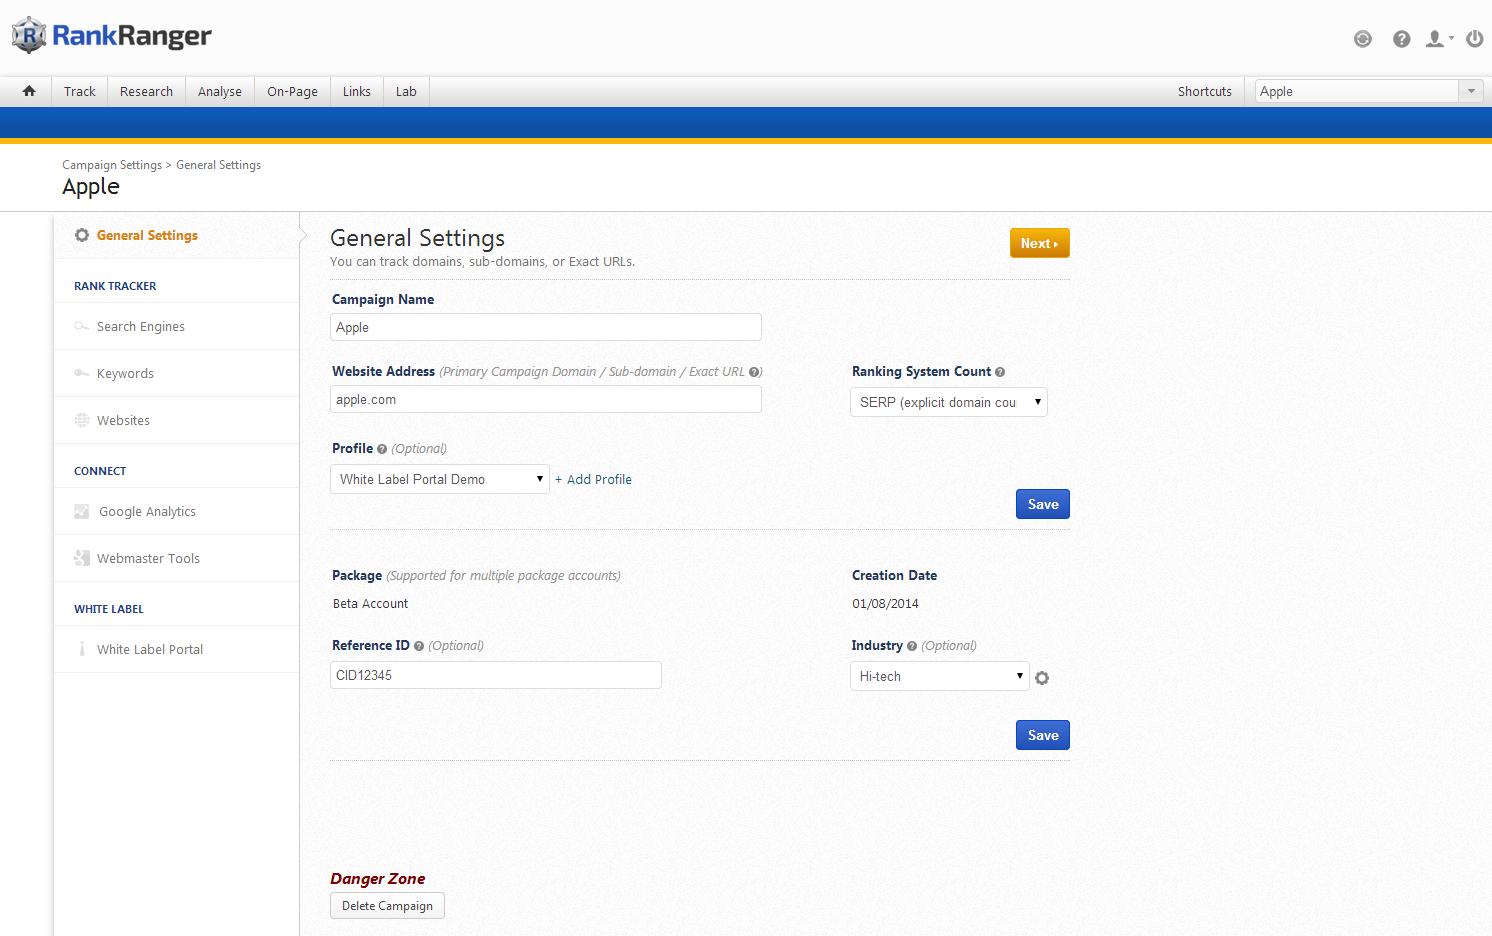The width and height of the screenshot is (1492, 936).
Task: Open the help question mark icon in header
Action: 1401,39
